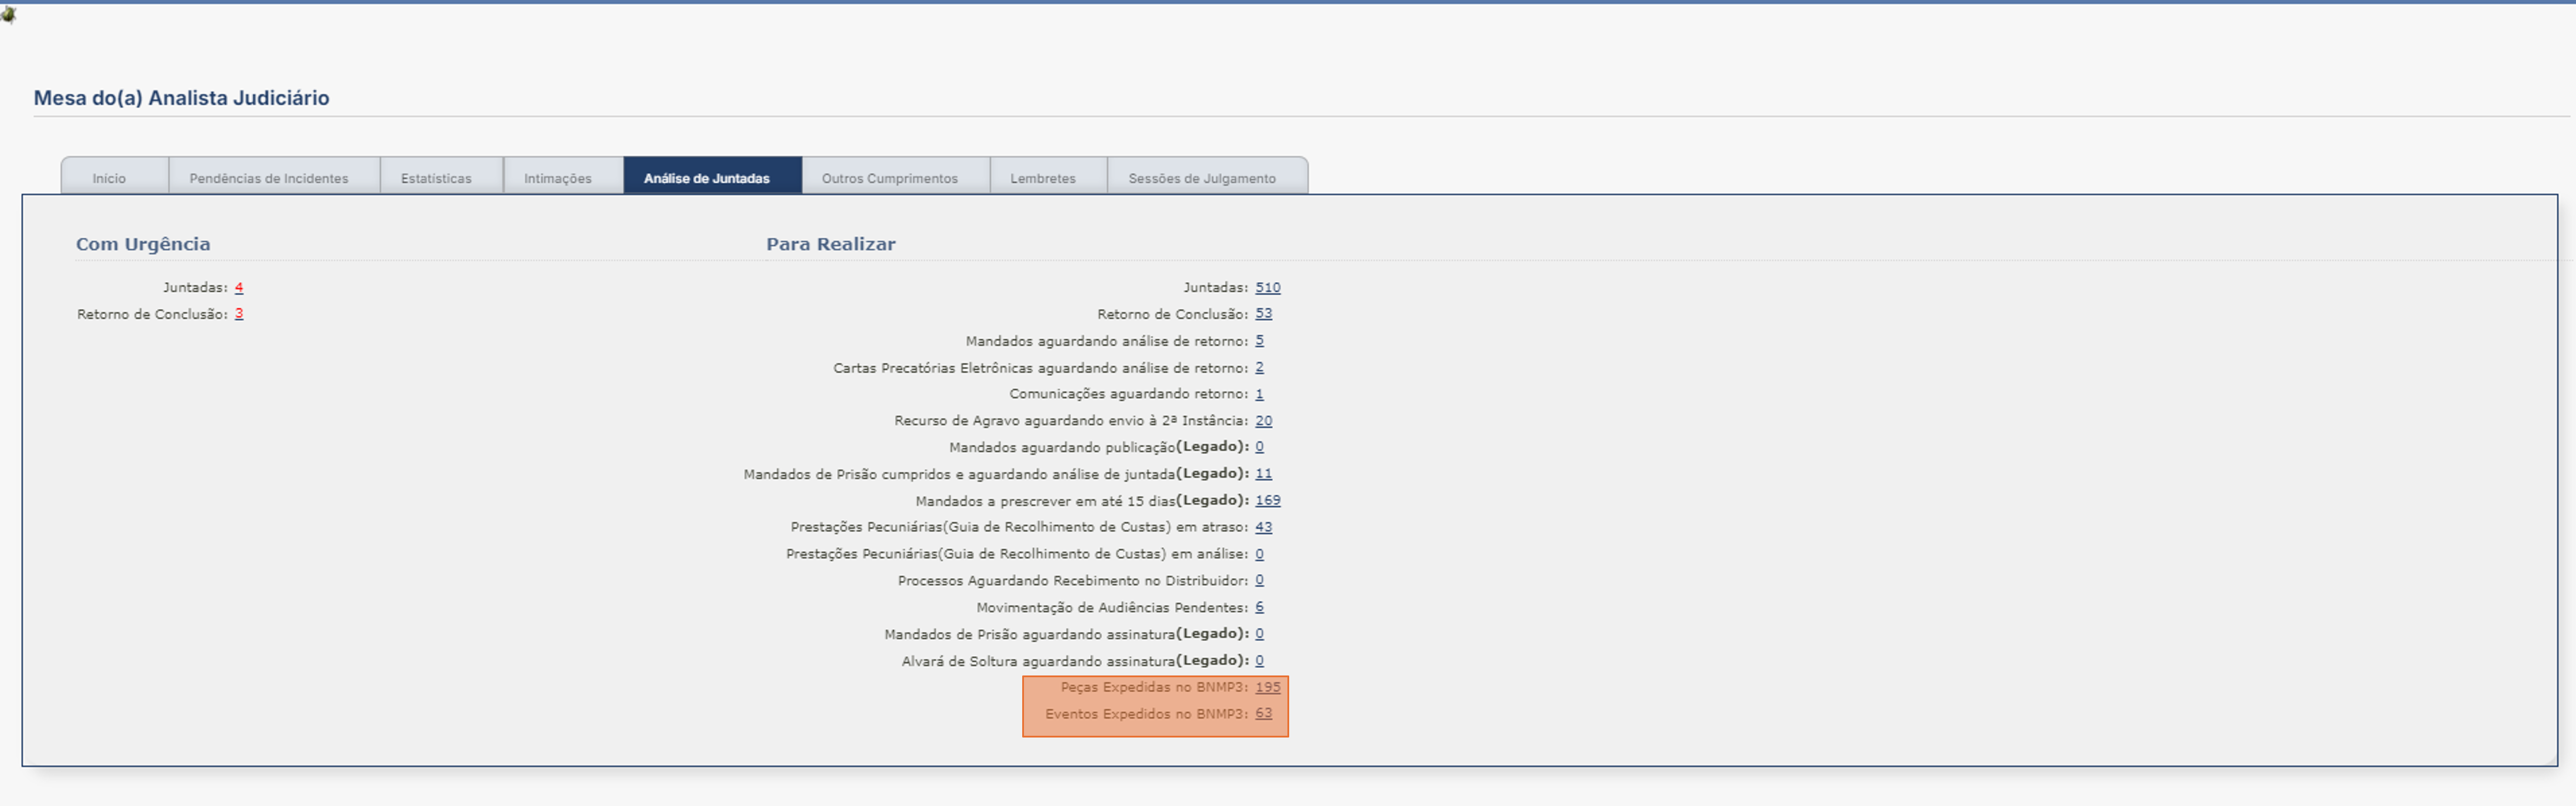
Task: Click Cartas Precatórias Eletrônicas count 2
Action: (1259, 367)
